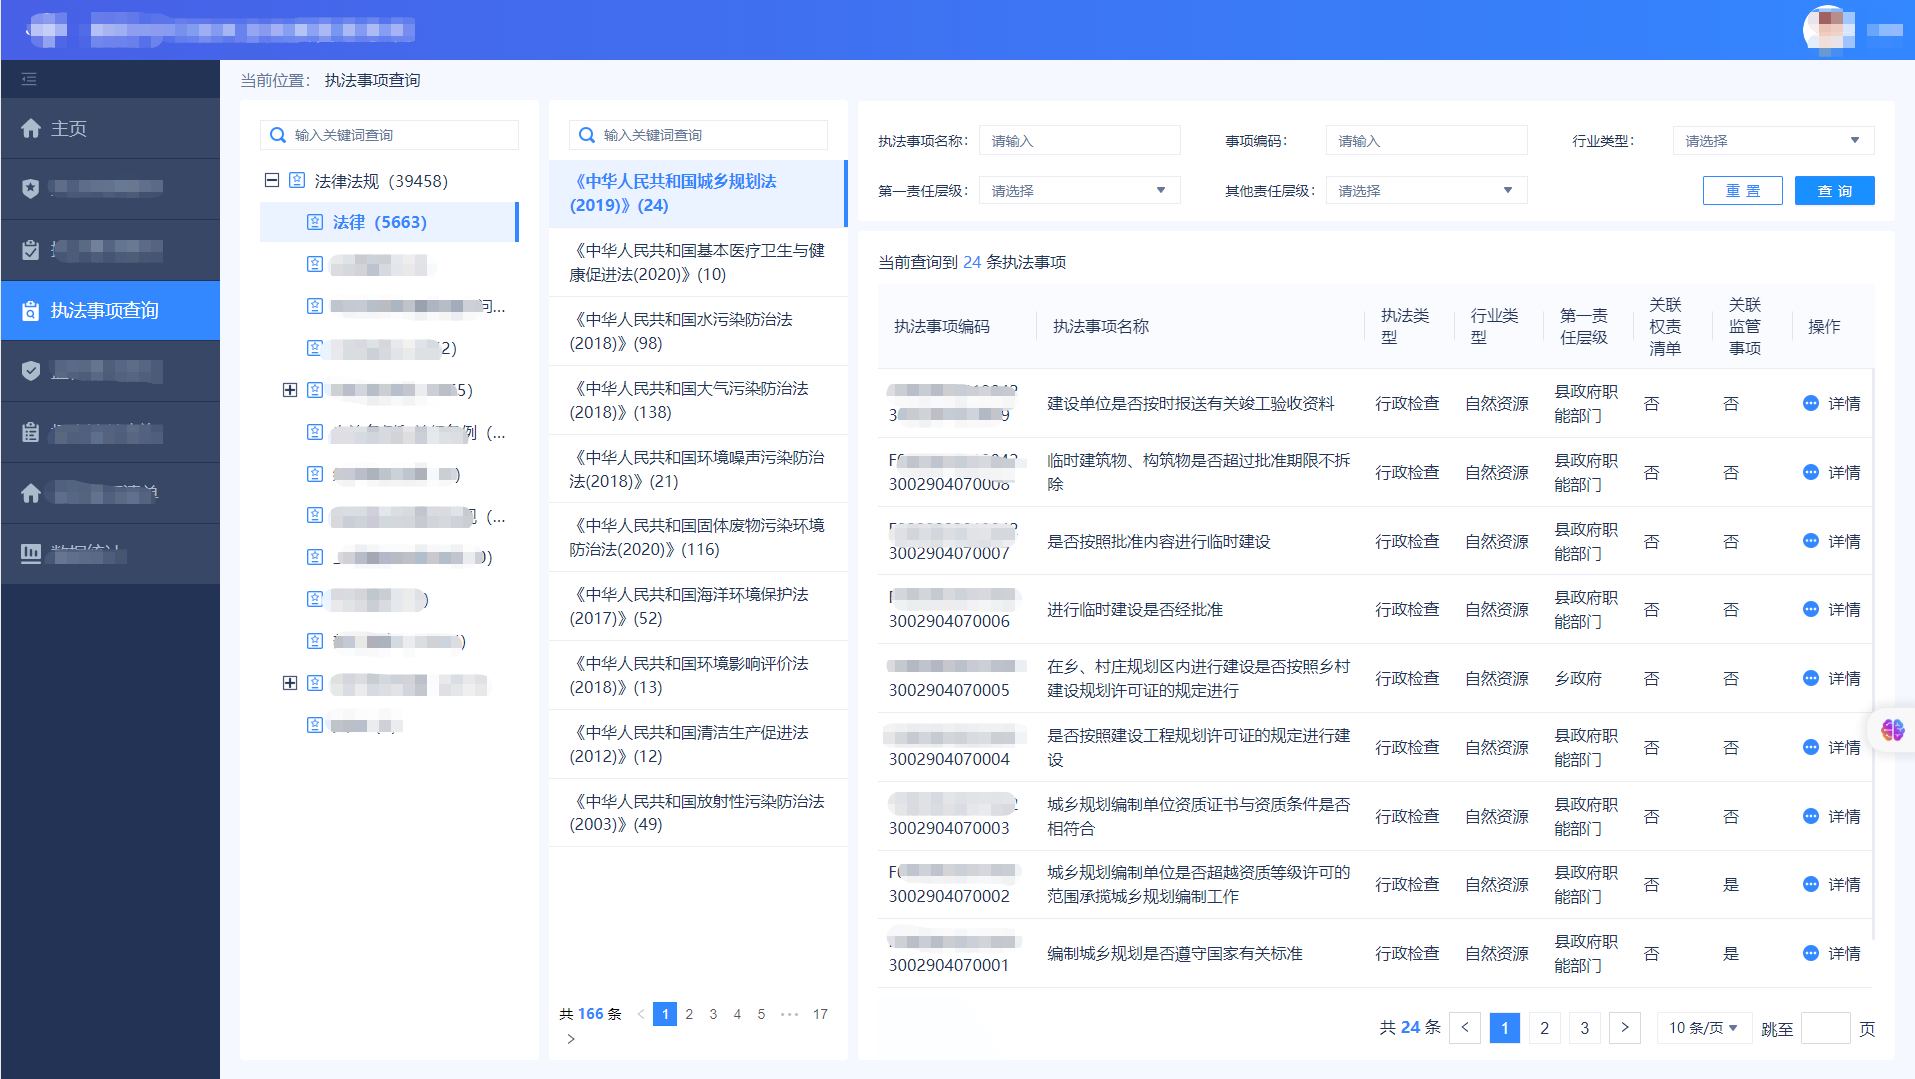Collapse the sidebar using the hamburger icon
1915x1079 pixels.
(29, 78)
